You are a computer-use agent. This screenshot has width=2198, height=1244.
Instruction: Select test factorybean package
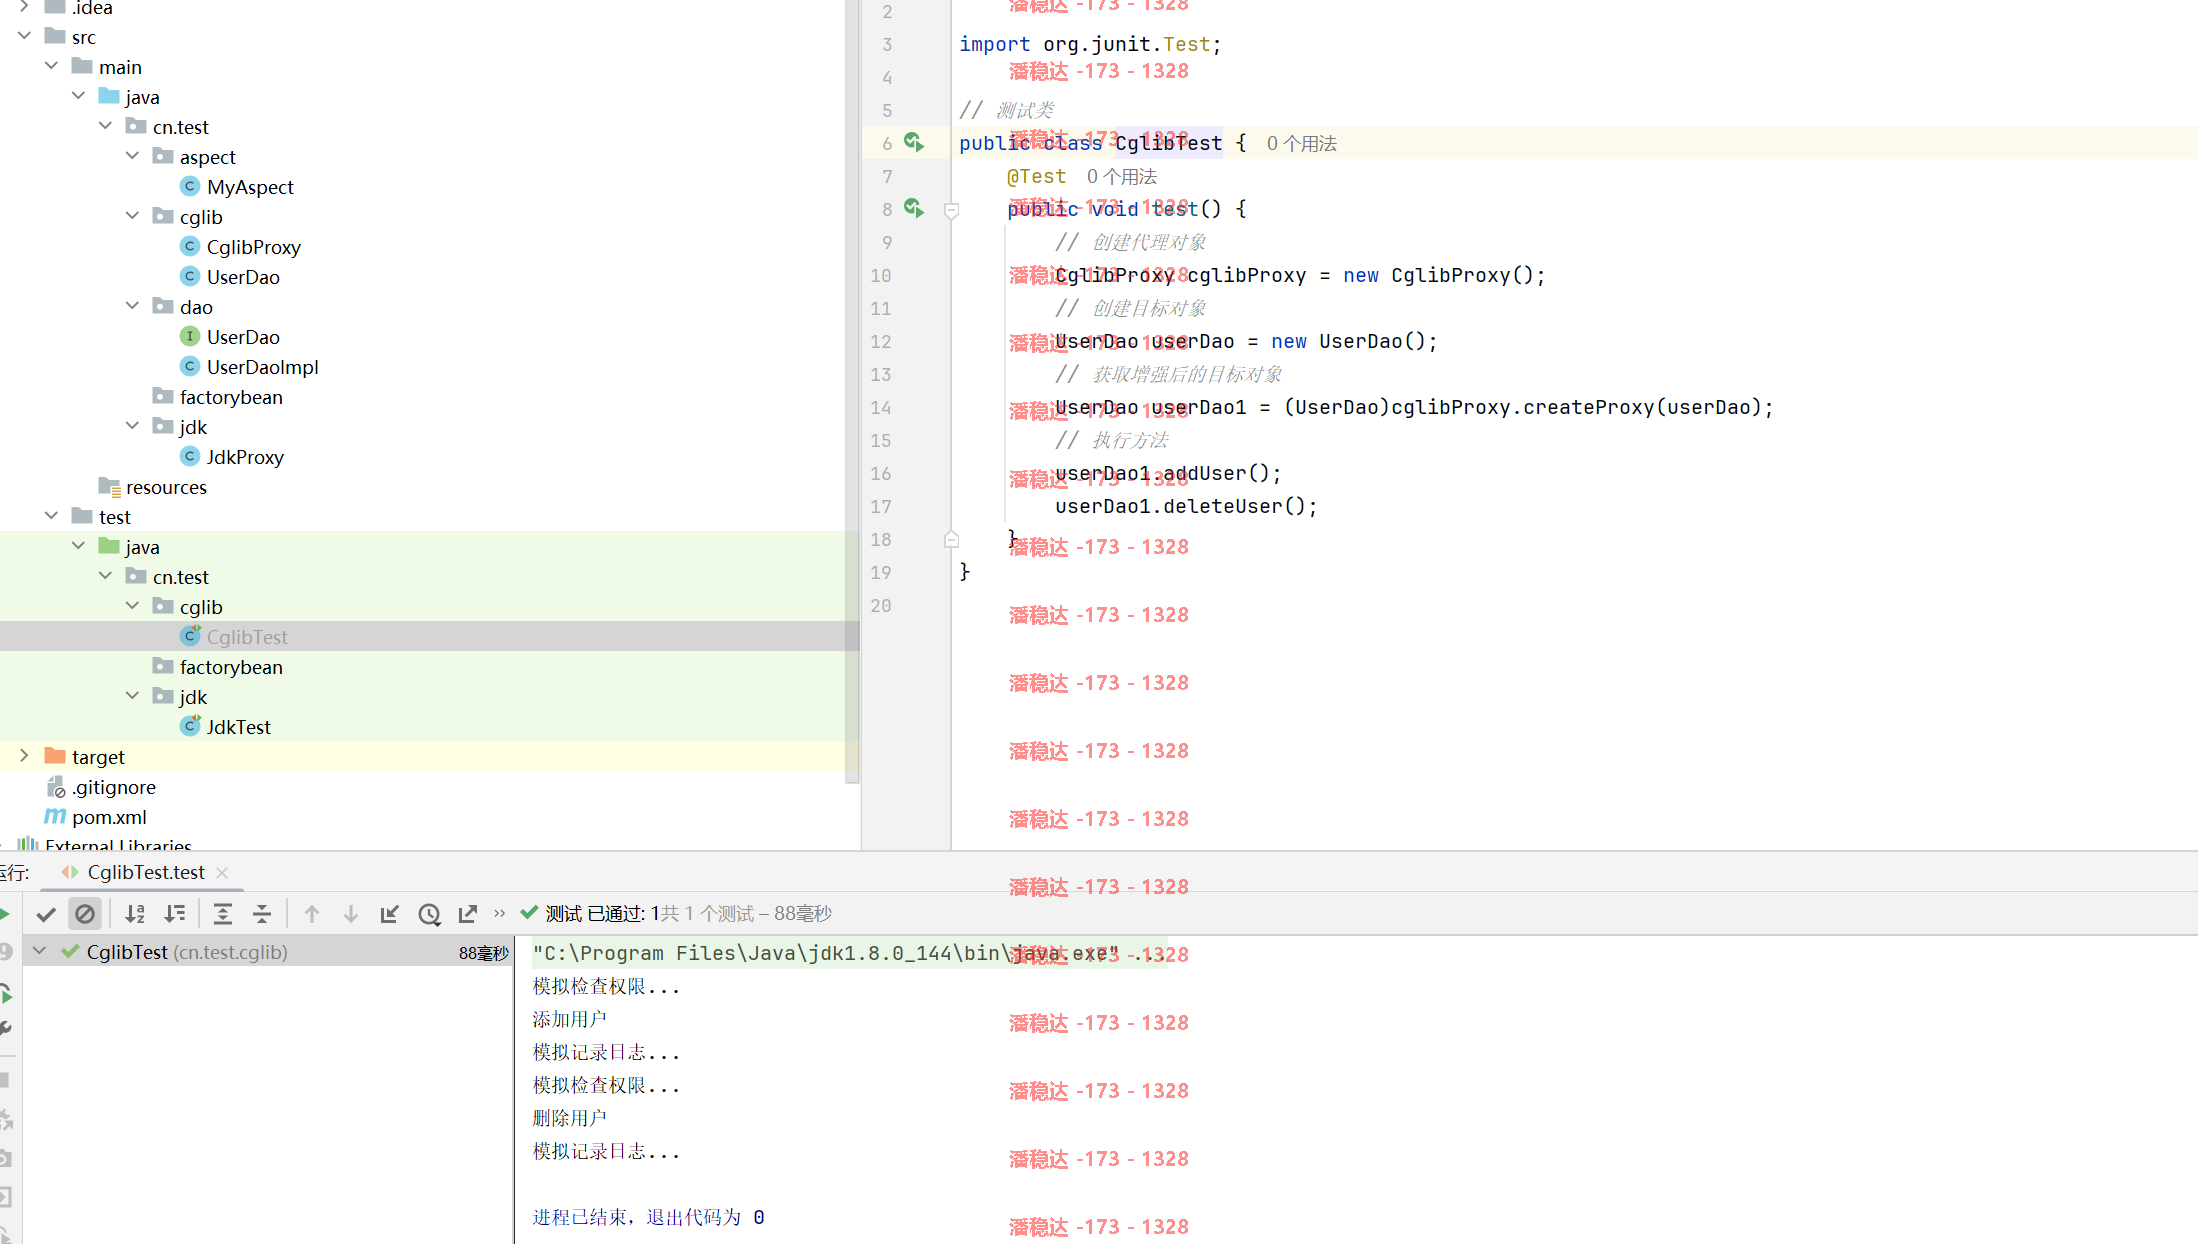tap(218, 667)
